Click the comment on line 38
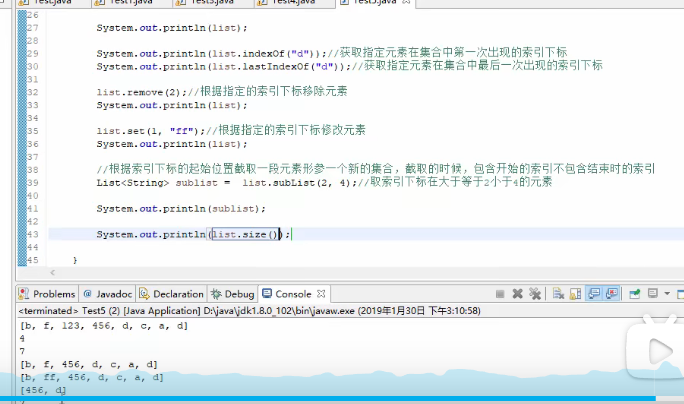684x404 pixels. 376,169
